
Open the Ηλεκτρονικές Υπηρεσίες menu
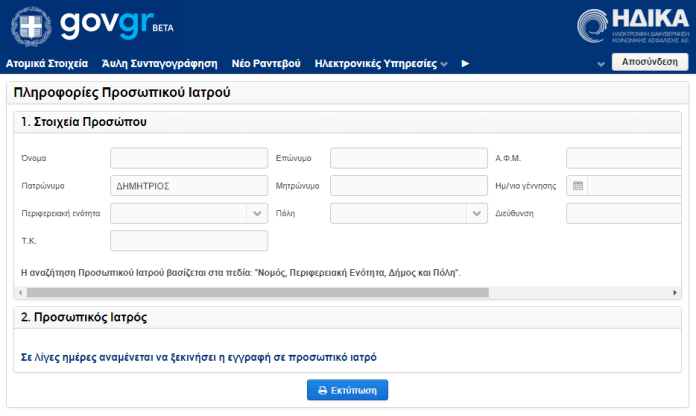coord(381,63)
